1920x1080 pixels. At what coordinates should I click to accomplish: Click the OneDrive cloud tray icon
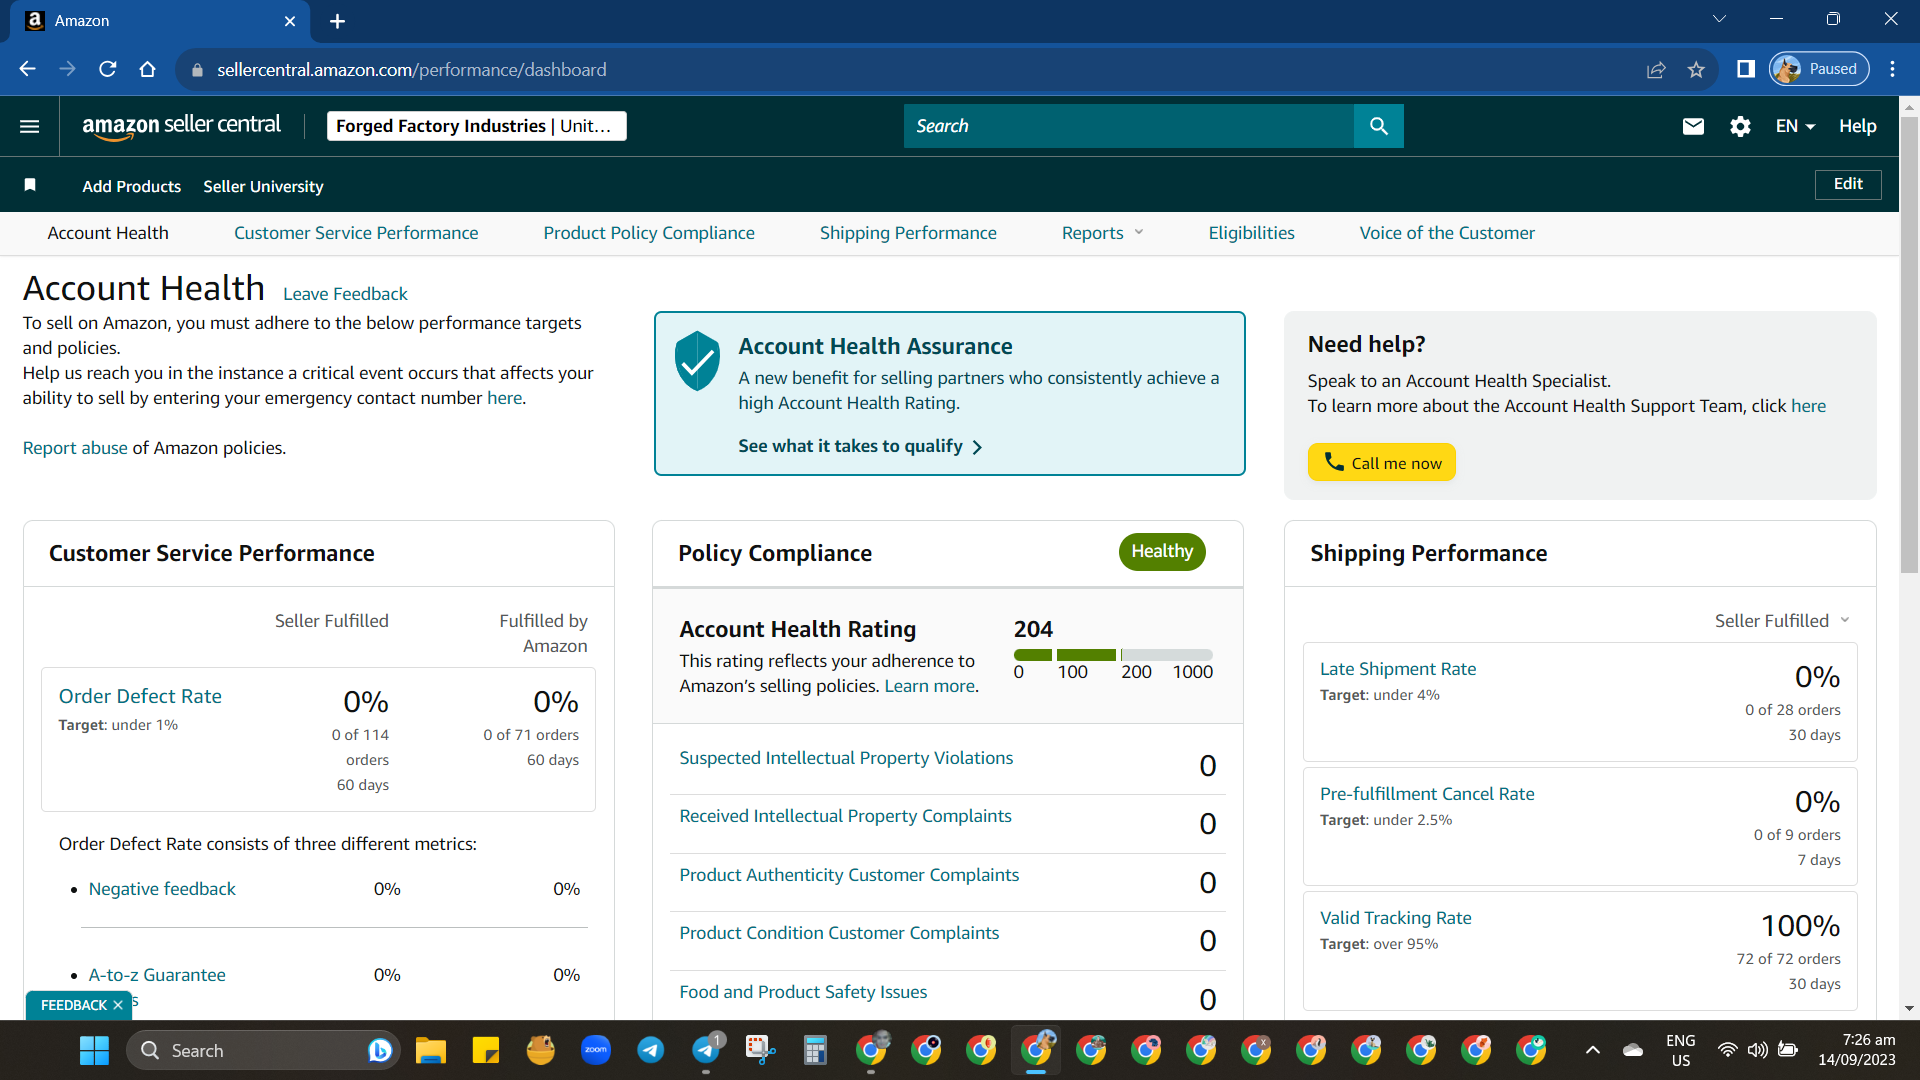(x=1633, y=1050)
